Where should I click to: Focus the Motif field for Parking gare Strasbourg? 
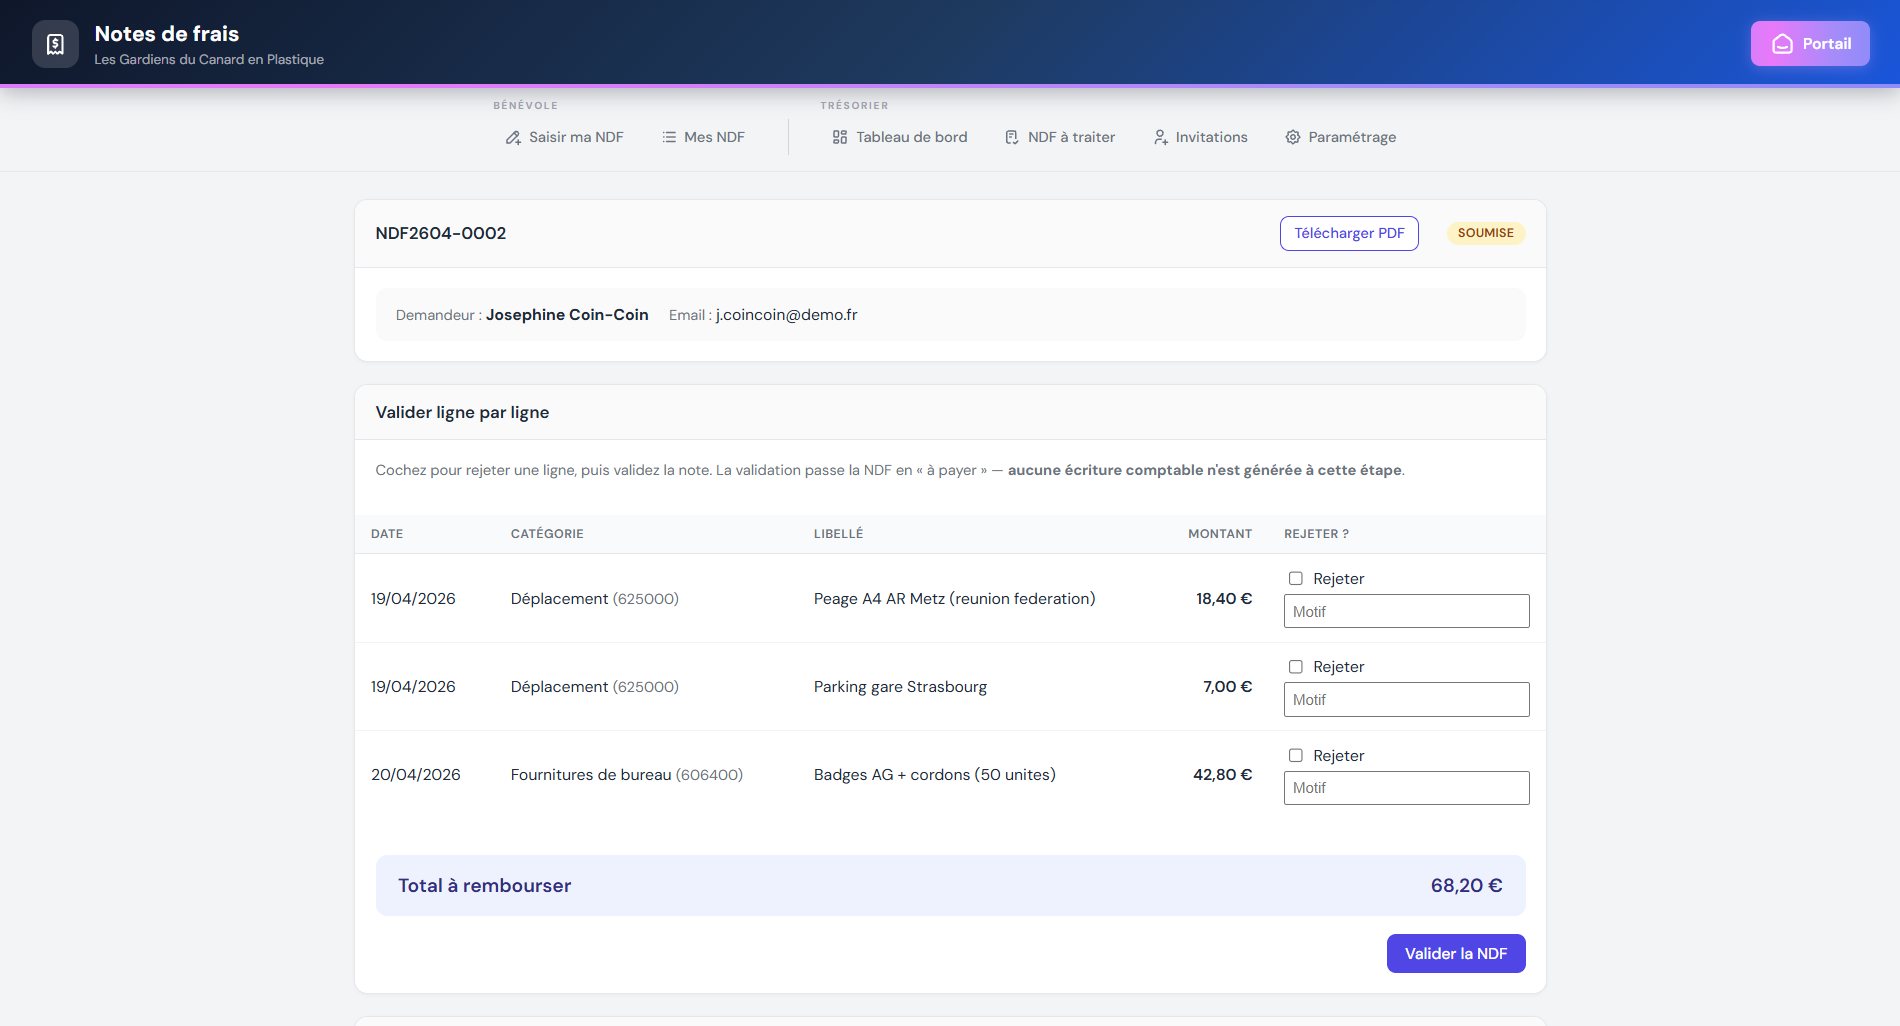pos(1406,700)
